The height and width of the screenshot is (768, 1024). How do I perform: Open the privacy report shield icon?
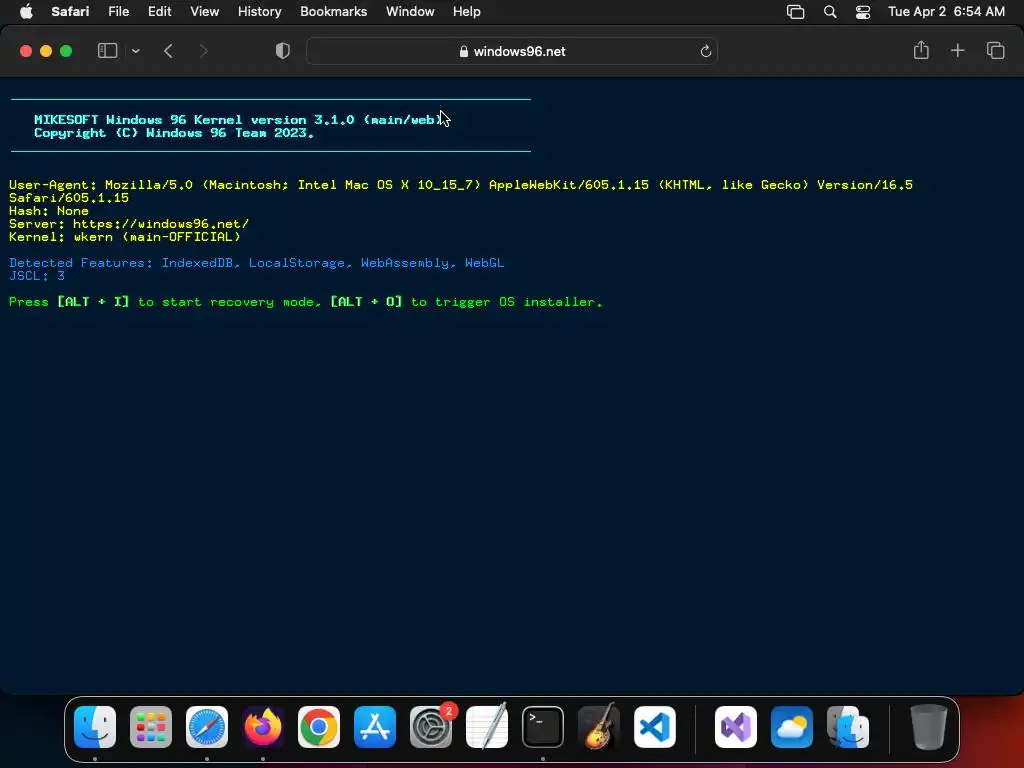click(x=282, y=51)
